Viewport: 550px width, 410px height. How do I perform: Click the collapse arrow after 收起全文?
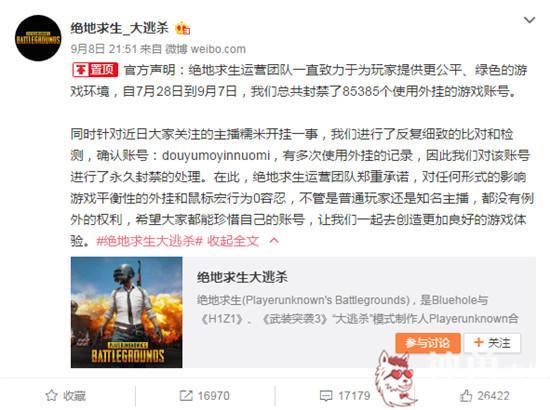click(274, 241)
